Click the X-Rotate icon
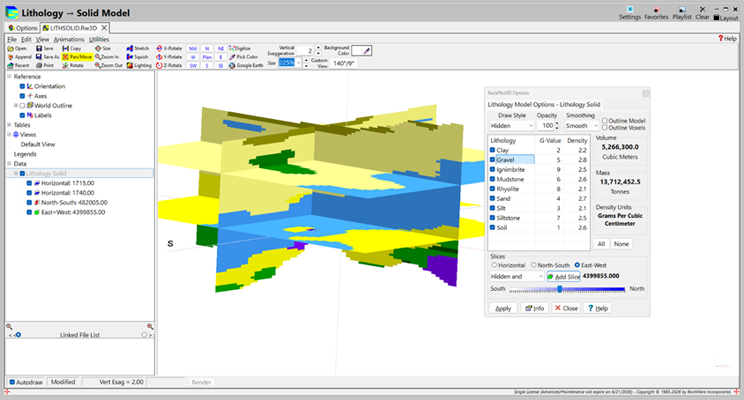 click(169, 48)
